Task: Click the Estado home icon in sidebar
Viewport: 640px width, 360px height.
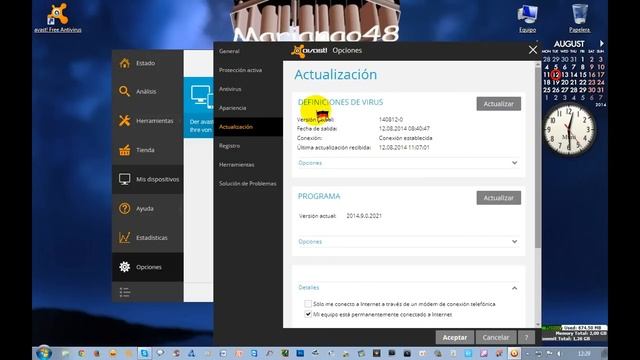Action: (x=124, y=63)
